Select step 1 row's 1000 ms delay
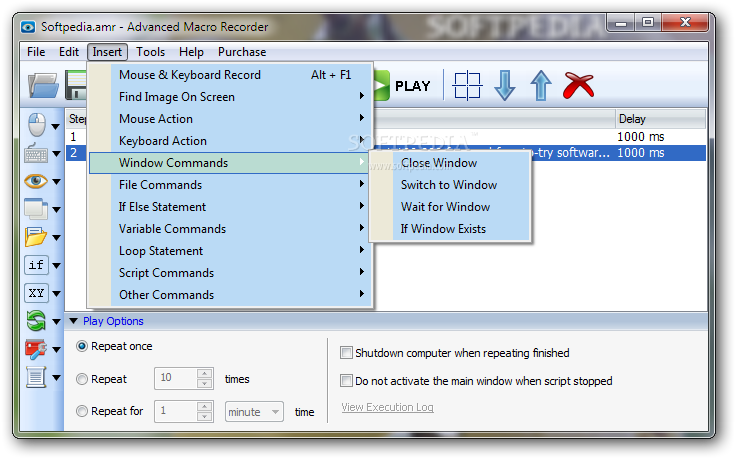This screenshot has width=736, height=459. [641, 137]
